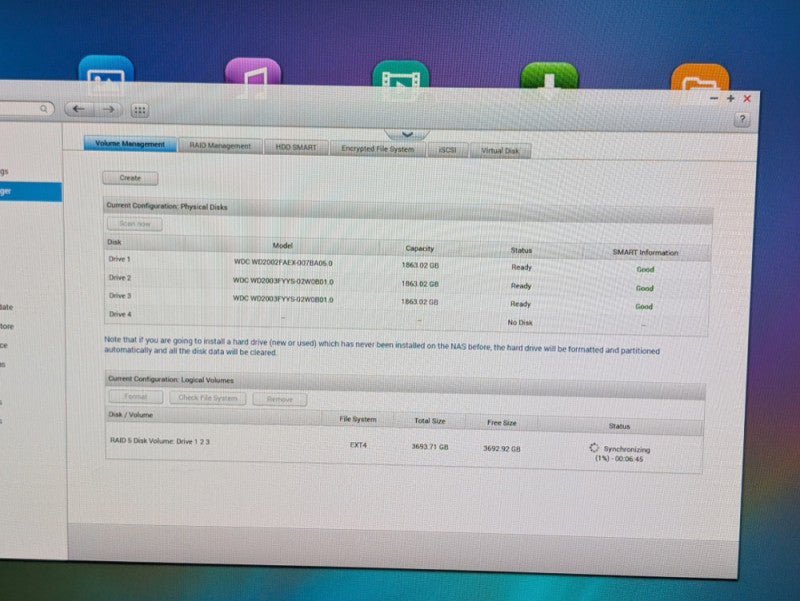The height and width of the screenshot is (601, 800).
Task: Select RAID 5 Disk Volume row
Action: (404, 447)
